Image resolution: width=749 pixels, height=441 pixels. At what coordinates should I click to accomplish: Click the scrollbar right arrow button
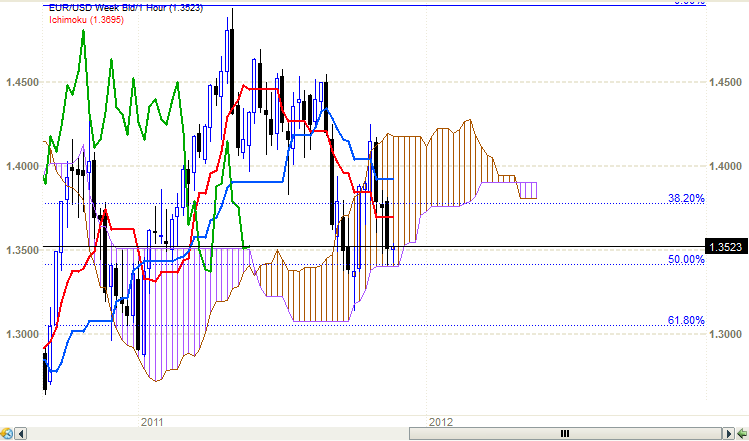tap(728, 434)
